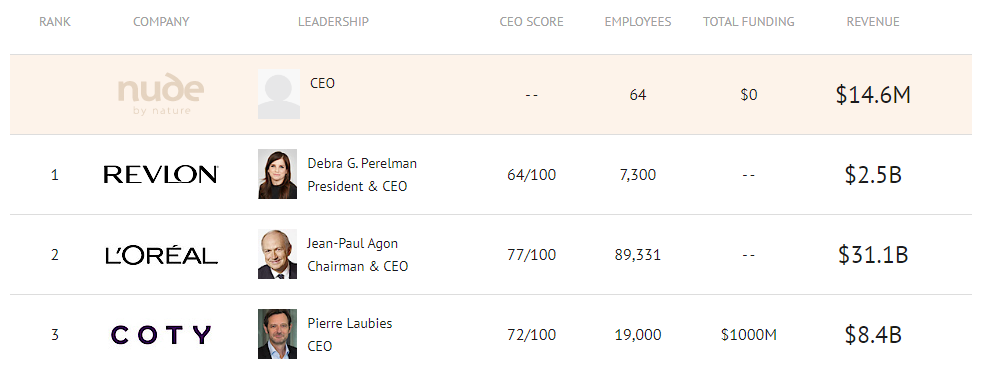Image resolution: width=981 pixels, height=372 pixels.
Task: Click the Revenue column header
Action: point(873,22)
